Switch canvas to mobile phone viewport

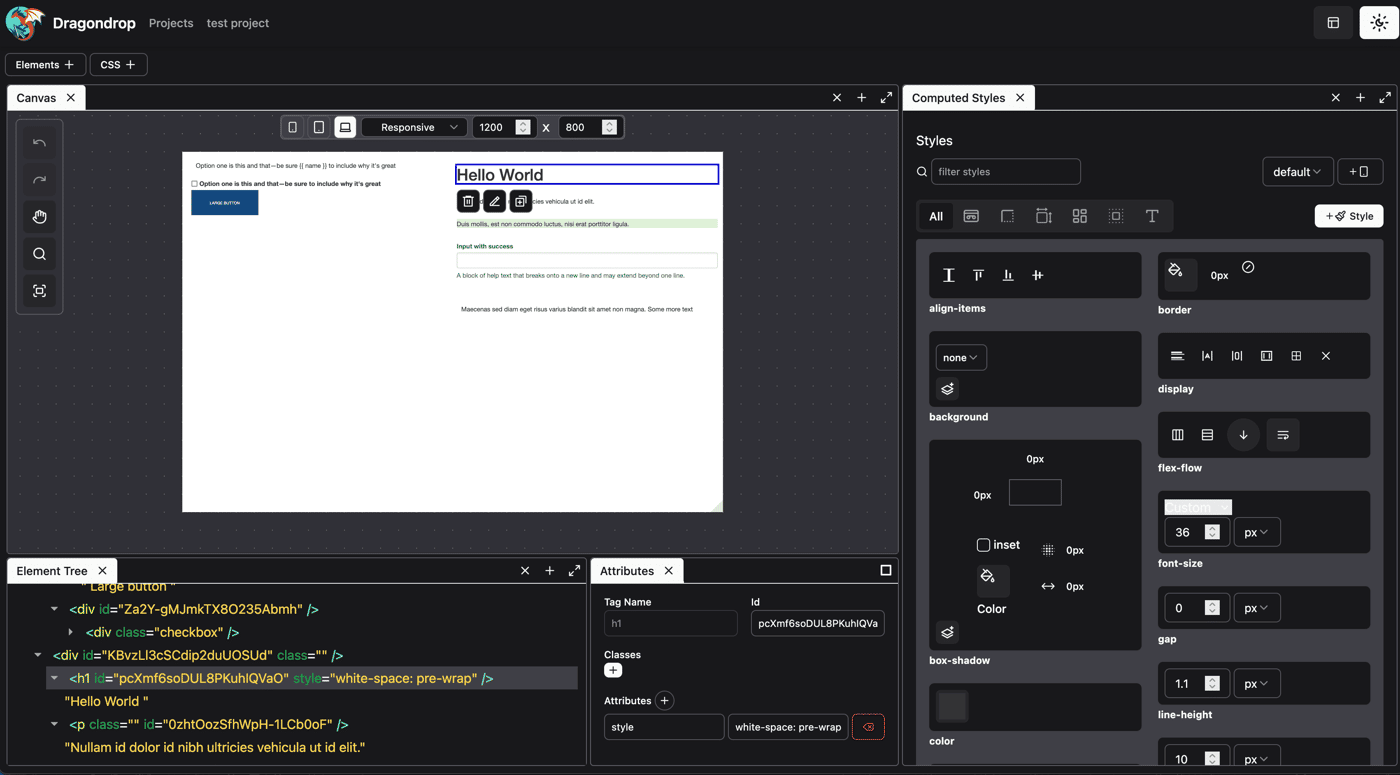tap(293, 127)
